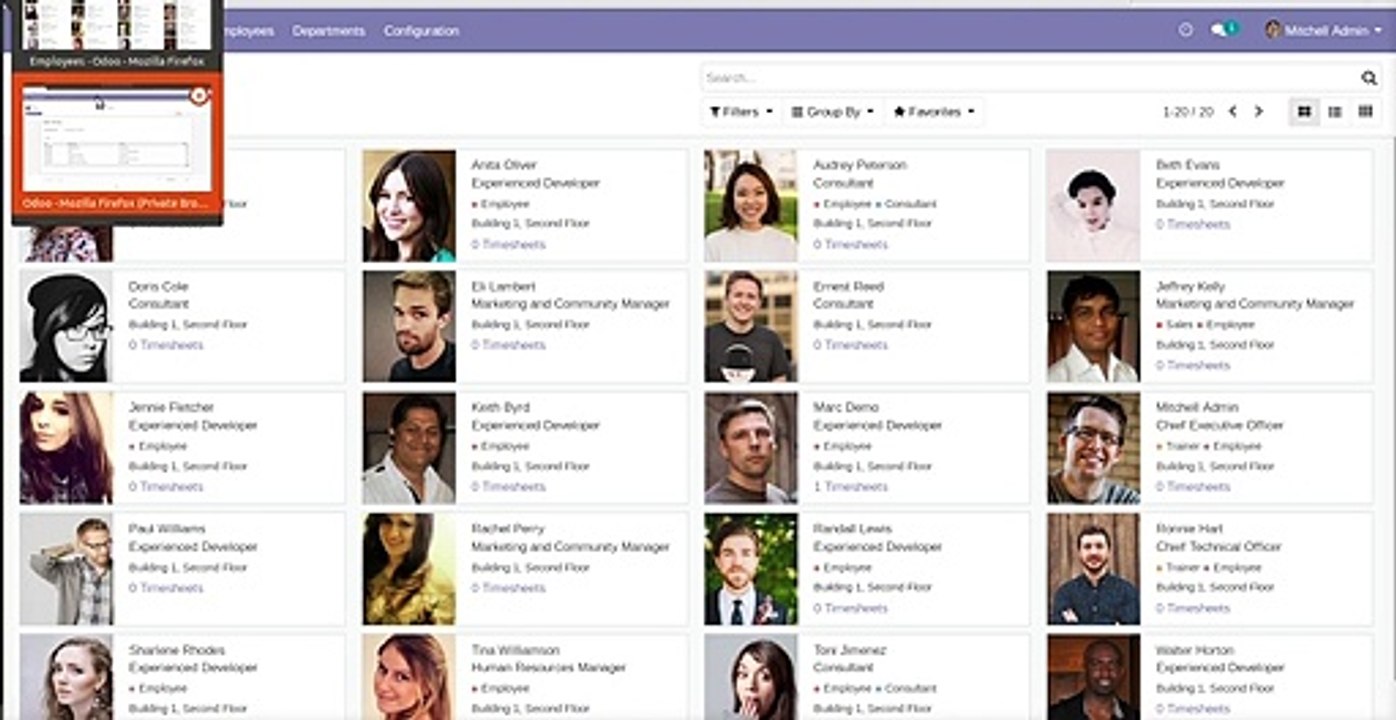This screenshot has height=720, width=1396.
Task: Open Eli Lambert's 0 Timesheets link
Action: [508, 345]
